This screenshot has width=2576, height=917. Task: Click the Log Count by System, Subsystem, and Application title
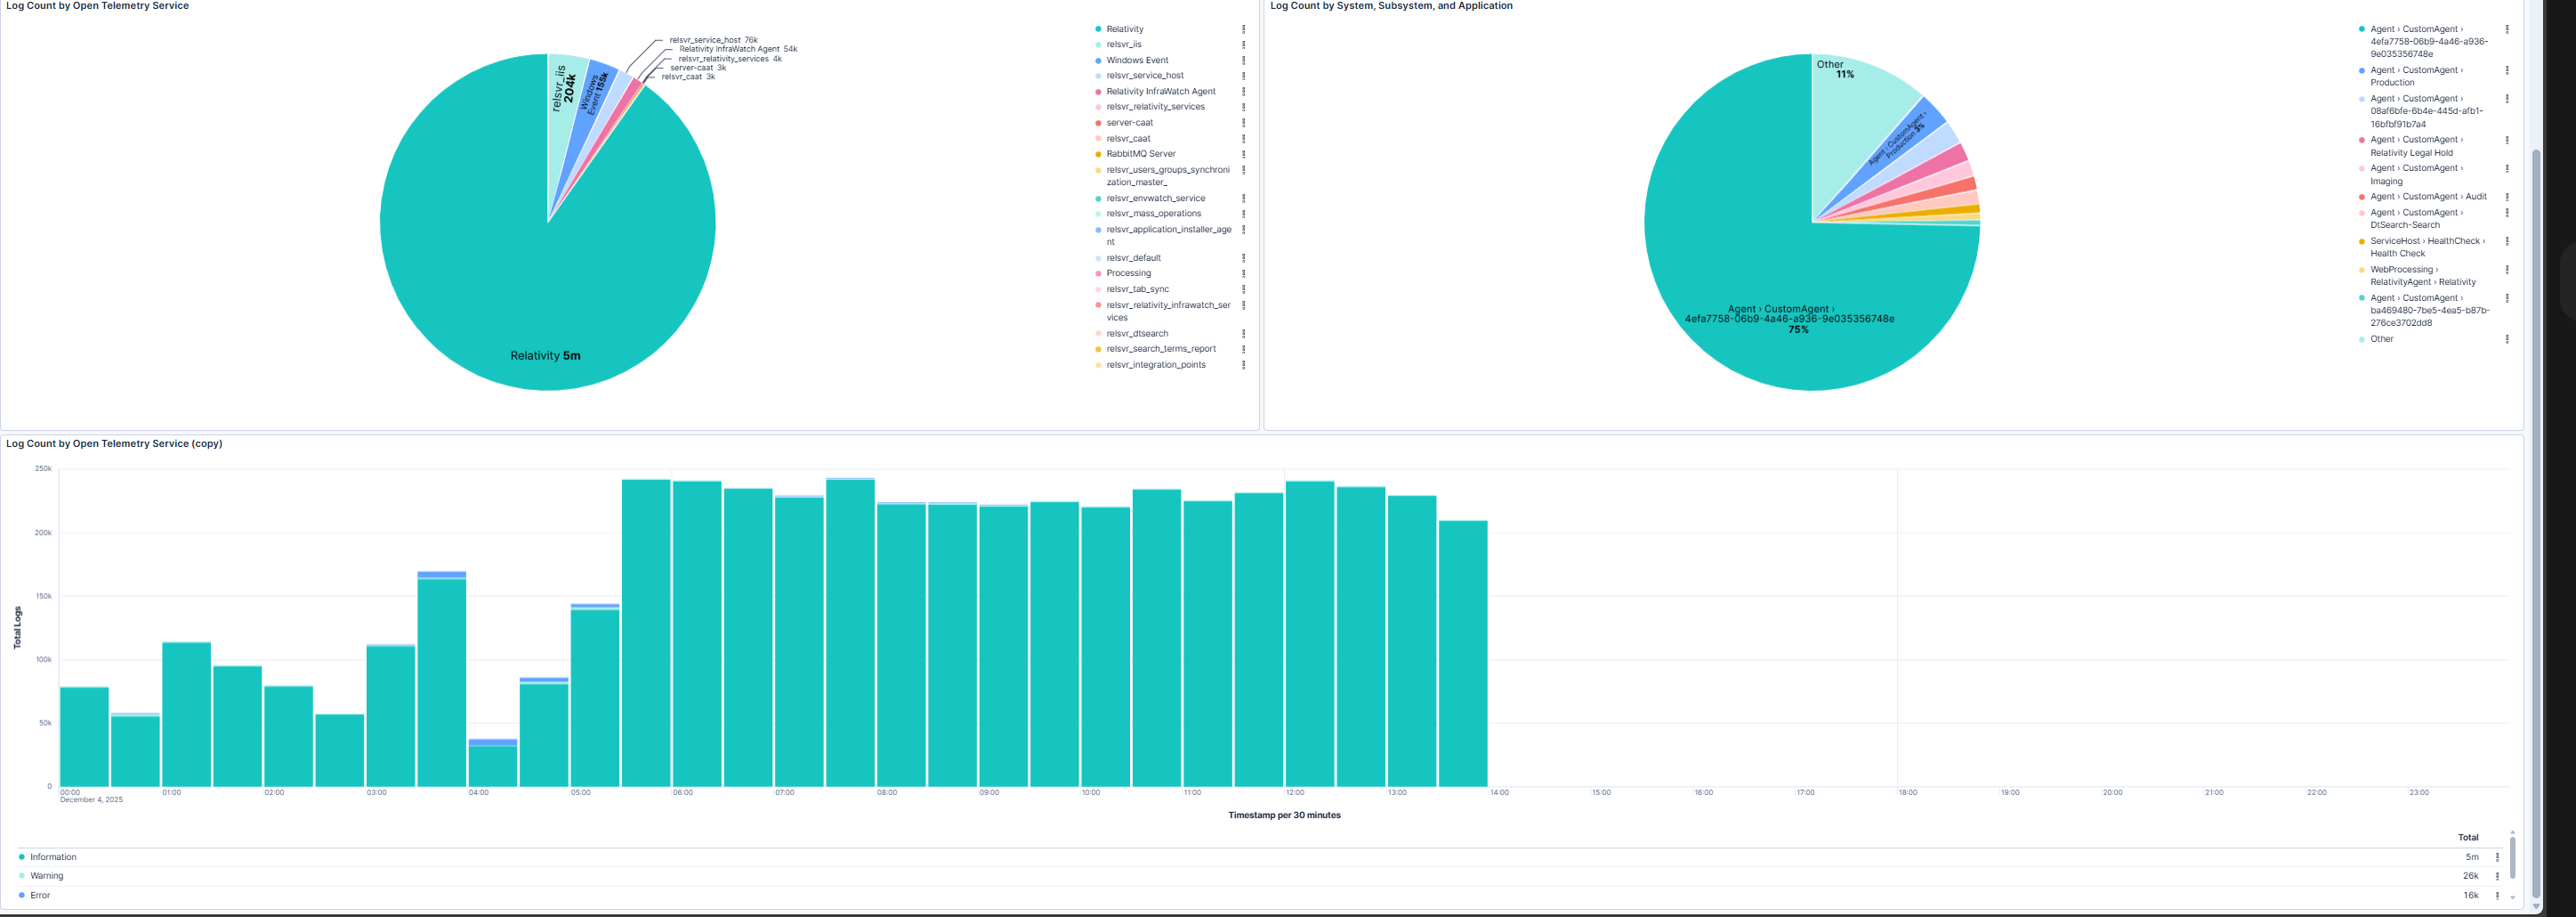1390,6
